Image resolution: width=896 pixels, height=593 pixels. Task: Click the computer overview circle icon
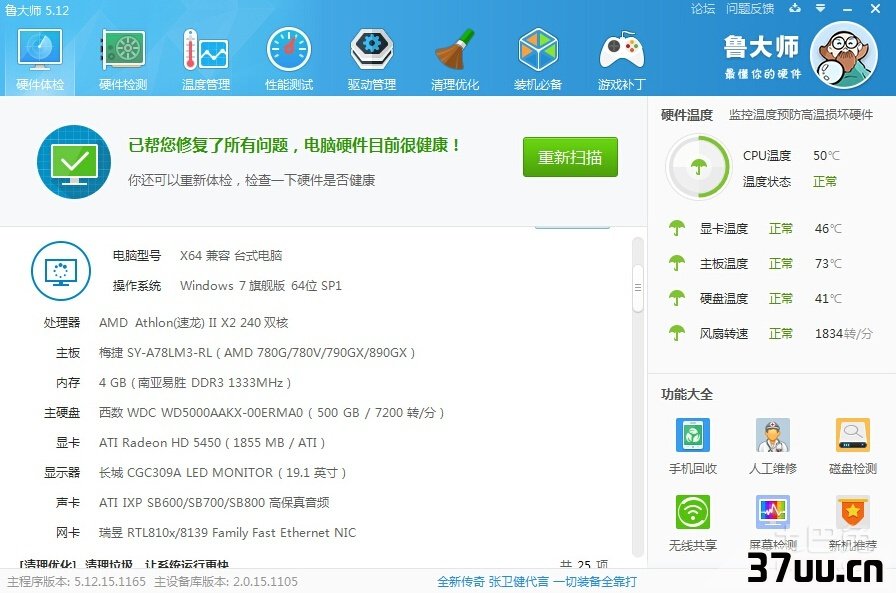(x=61, y=271)
